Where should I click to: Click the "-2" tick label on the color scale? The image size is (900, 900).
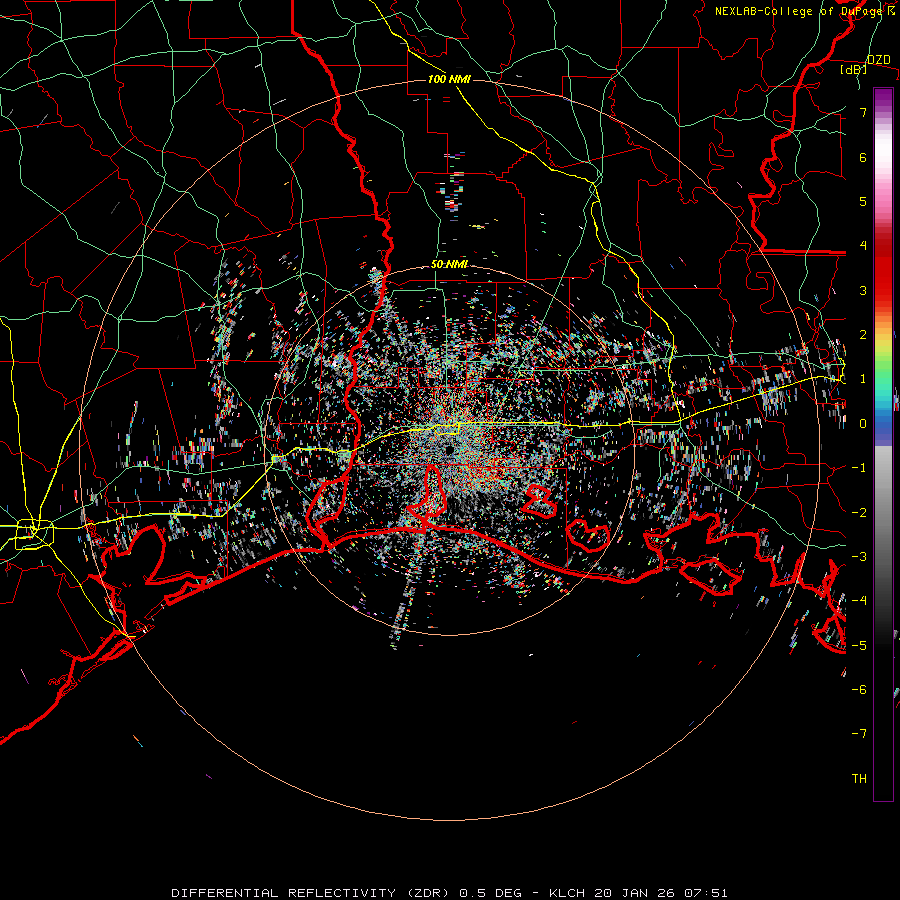click(859, 512)
